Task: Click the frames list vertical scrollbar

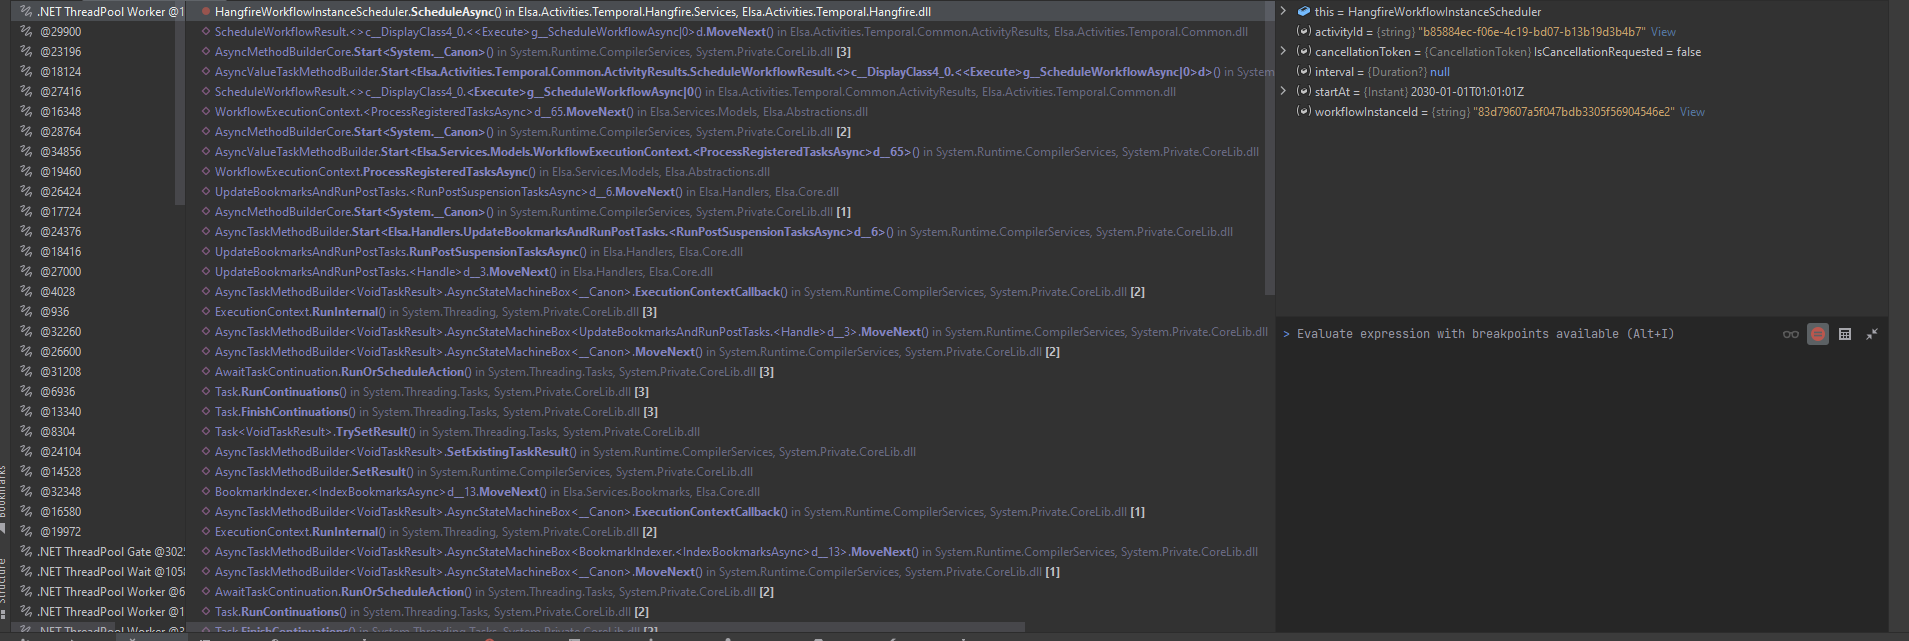Action: pos(1270,148)
